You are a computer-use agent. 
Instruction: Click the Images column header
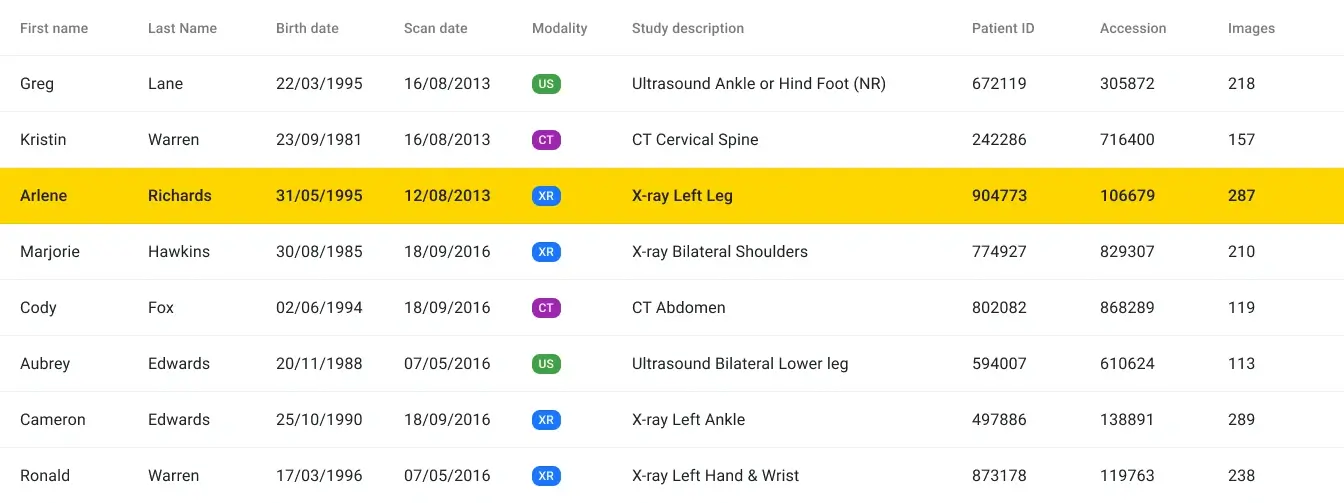(x=1251, y=28)
